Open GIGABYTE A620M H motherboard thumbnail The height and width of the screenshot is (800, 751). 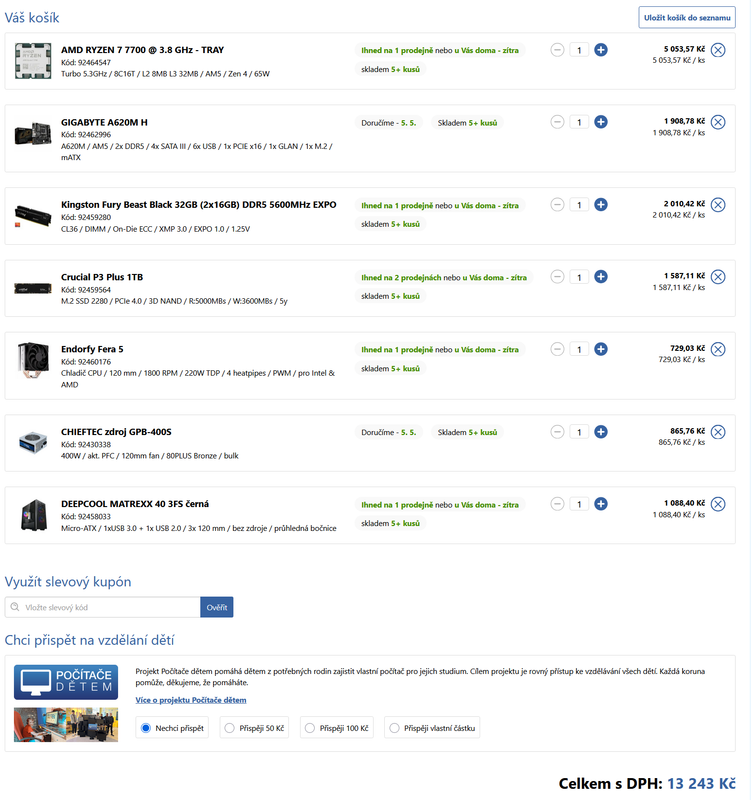[33, 134]
